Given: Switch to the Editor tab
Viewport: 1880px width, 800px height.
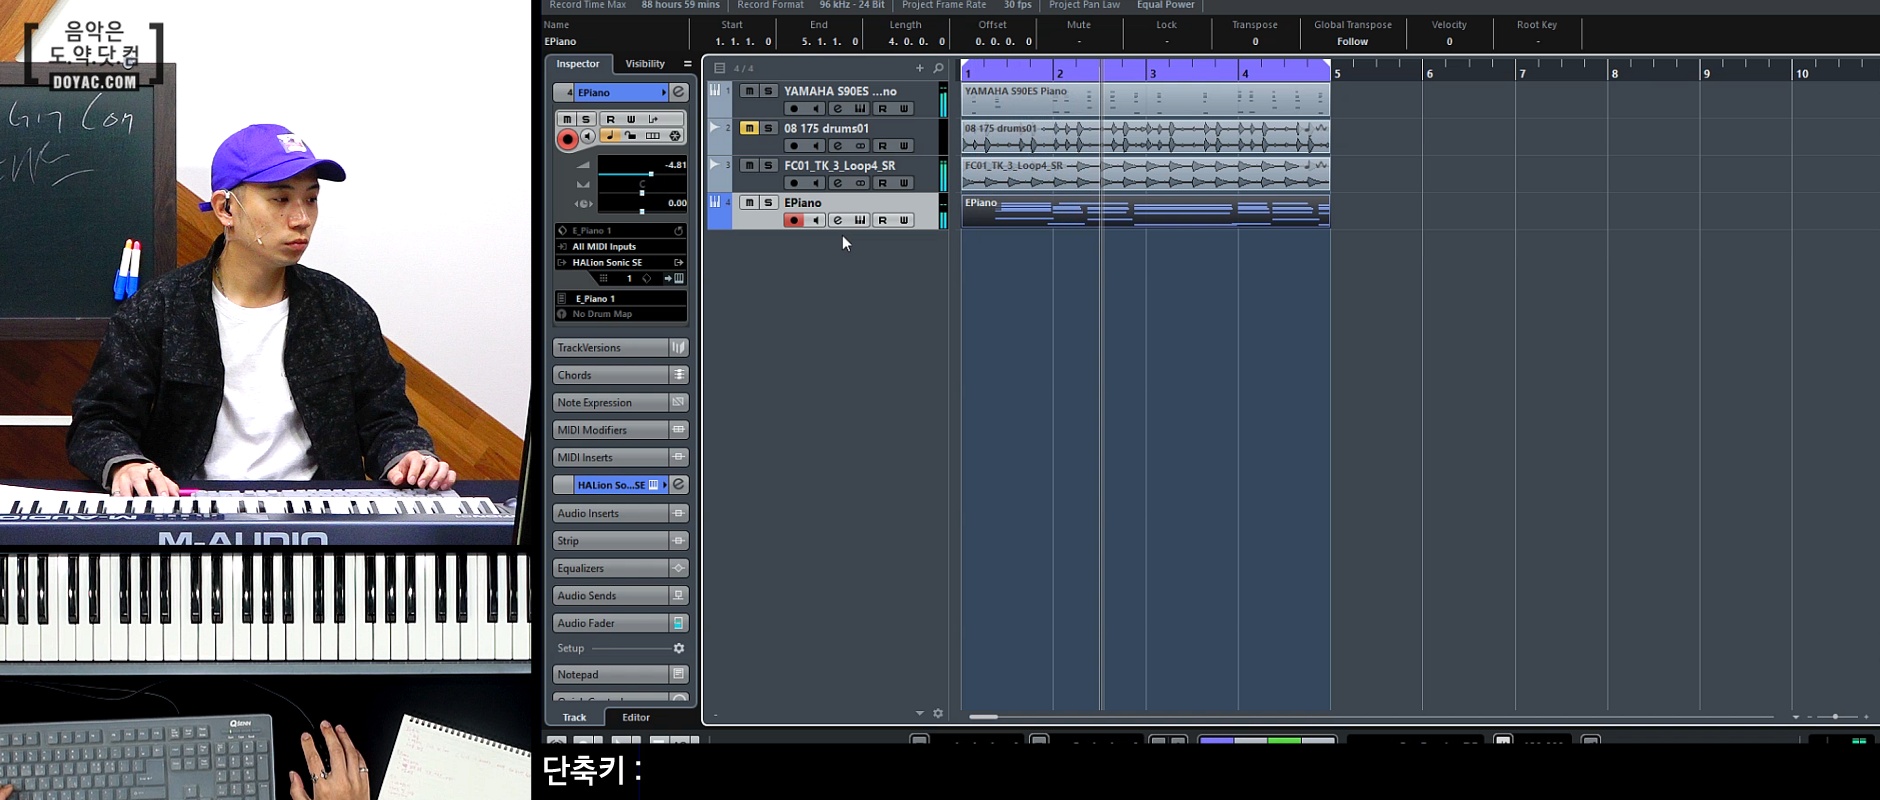Looking at the screenshot, I should [636, 717].
